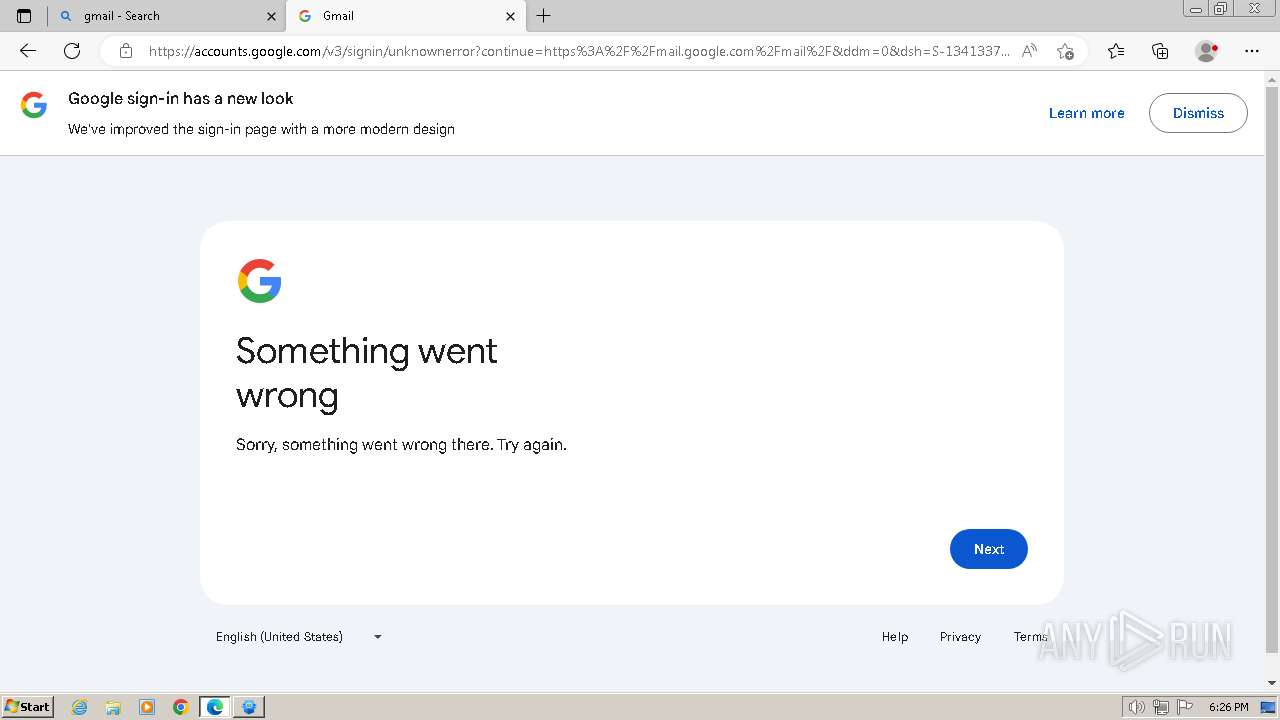Click the Next button

(989, 549)
